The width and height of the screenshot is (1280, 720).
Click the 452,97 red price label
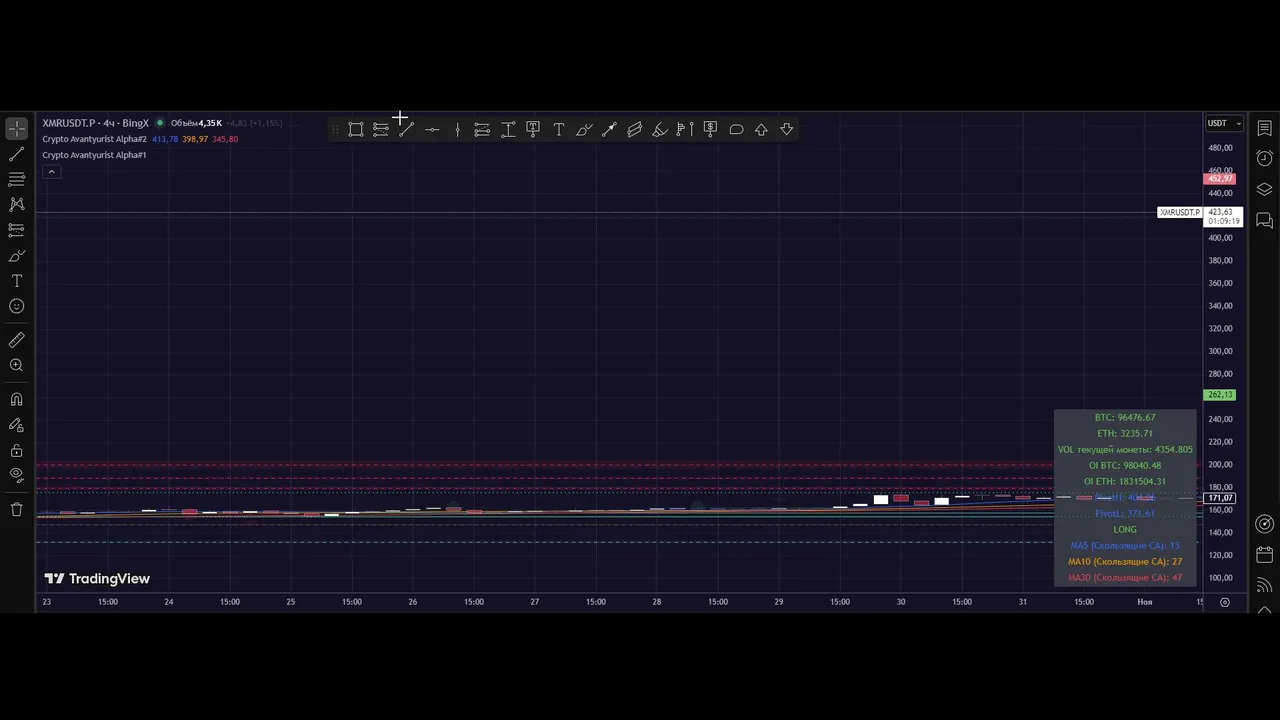pos(1220,179)
